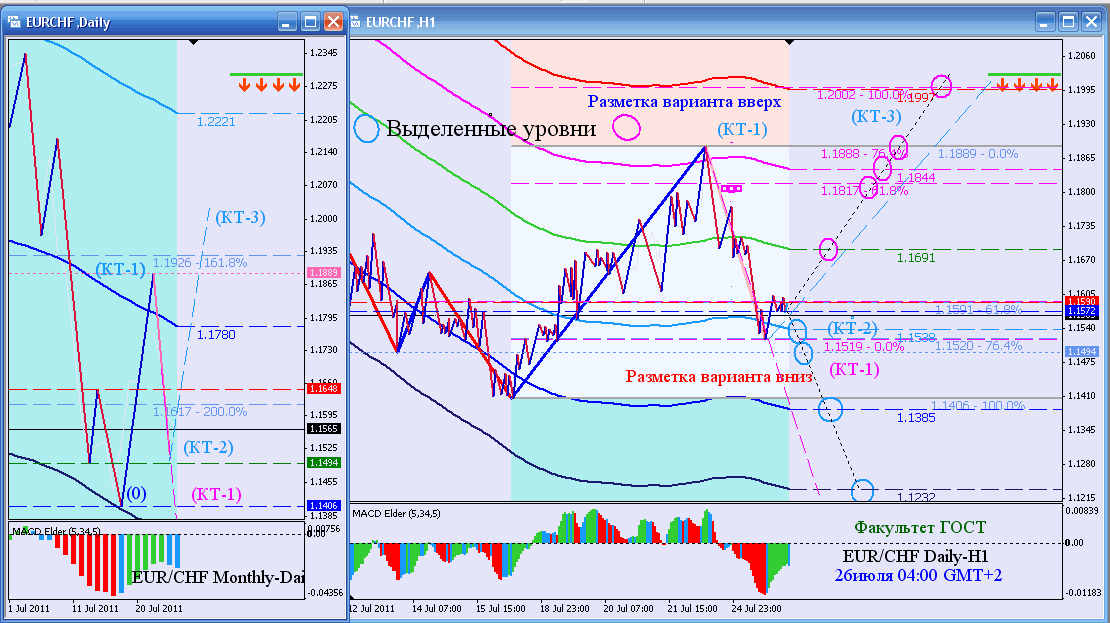Minimize the EURCHF,Daily chart window
1110x623 pixels.
tap(287, 22)
